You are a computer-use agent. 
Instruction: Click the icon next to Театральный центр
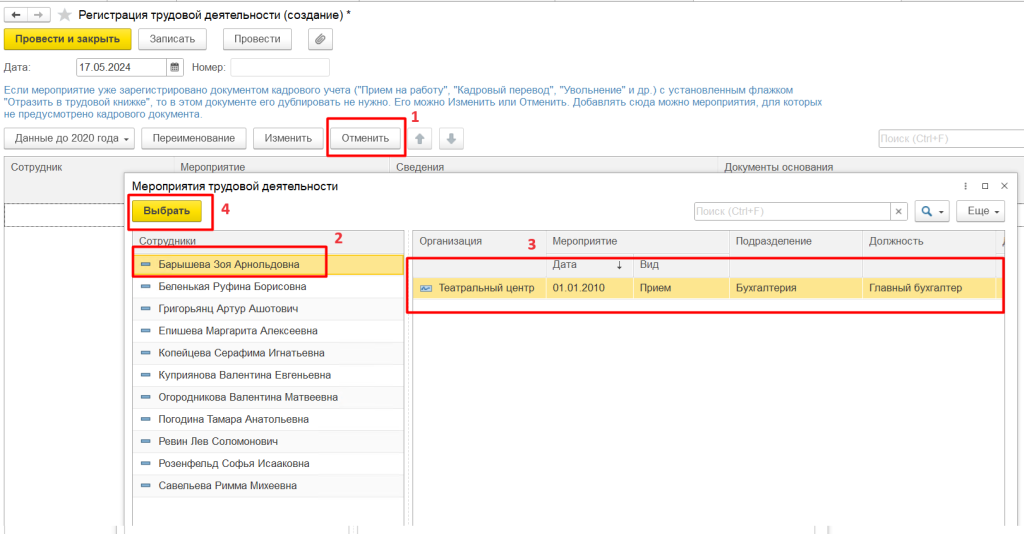click(426, 288)
